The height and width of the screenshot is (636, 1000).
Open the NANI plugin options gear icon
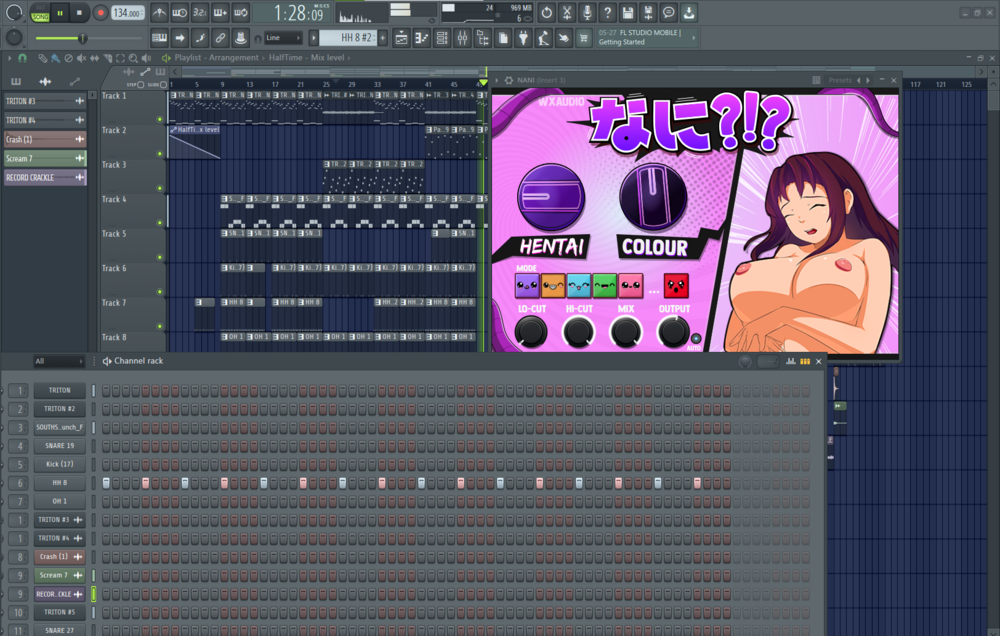tap(509, 80)
